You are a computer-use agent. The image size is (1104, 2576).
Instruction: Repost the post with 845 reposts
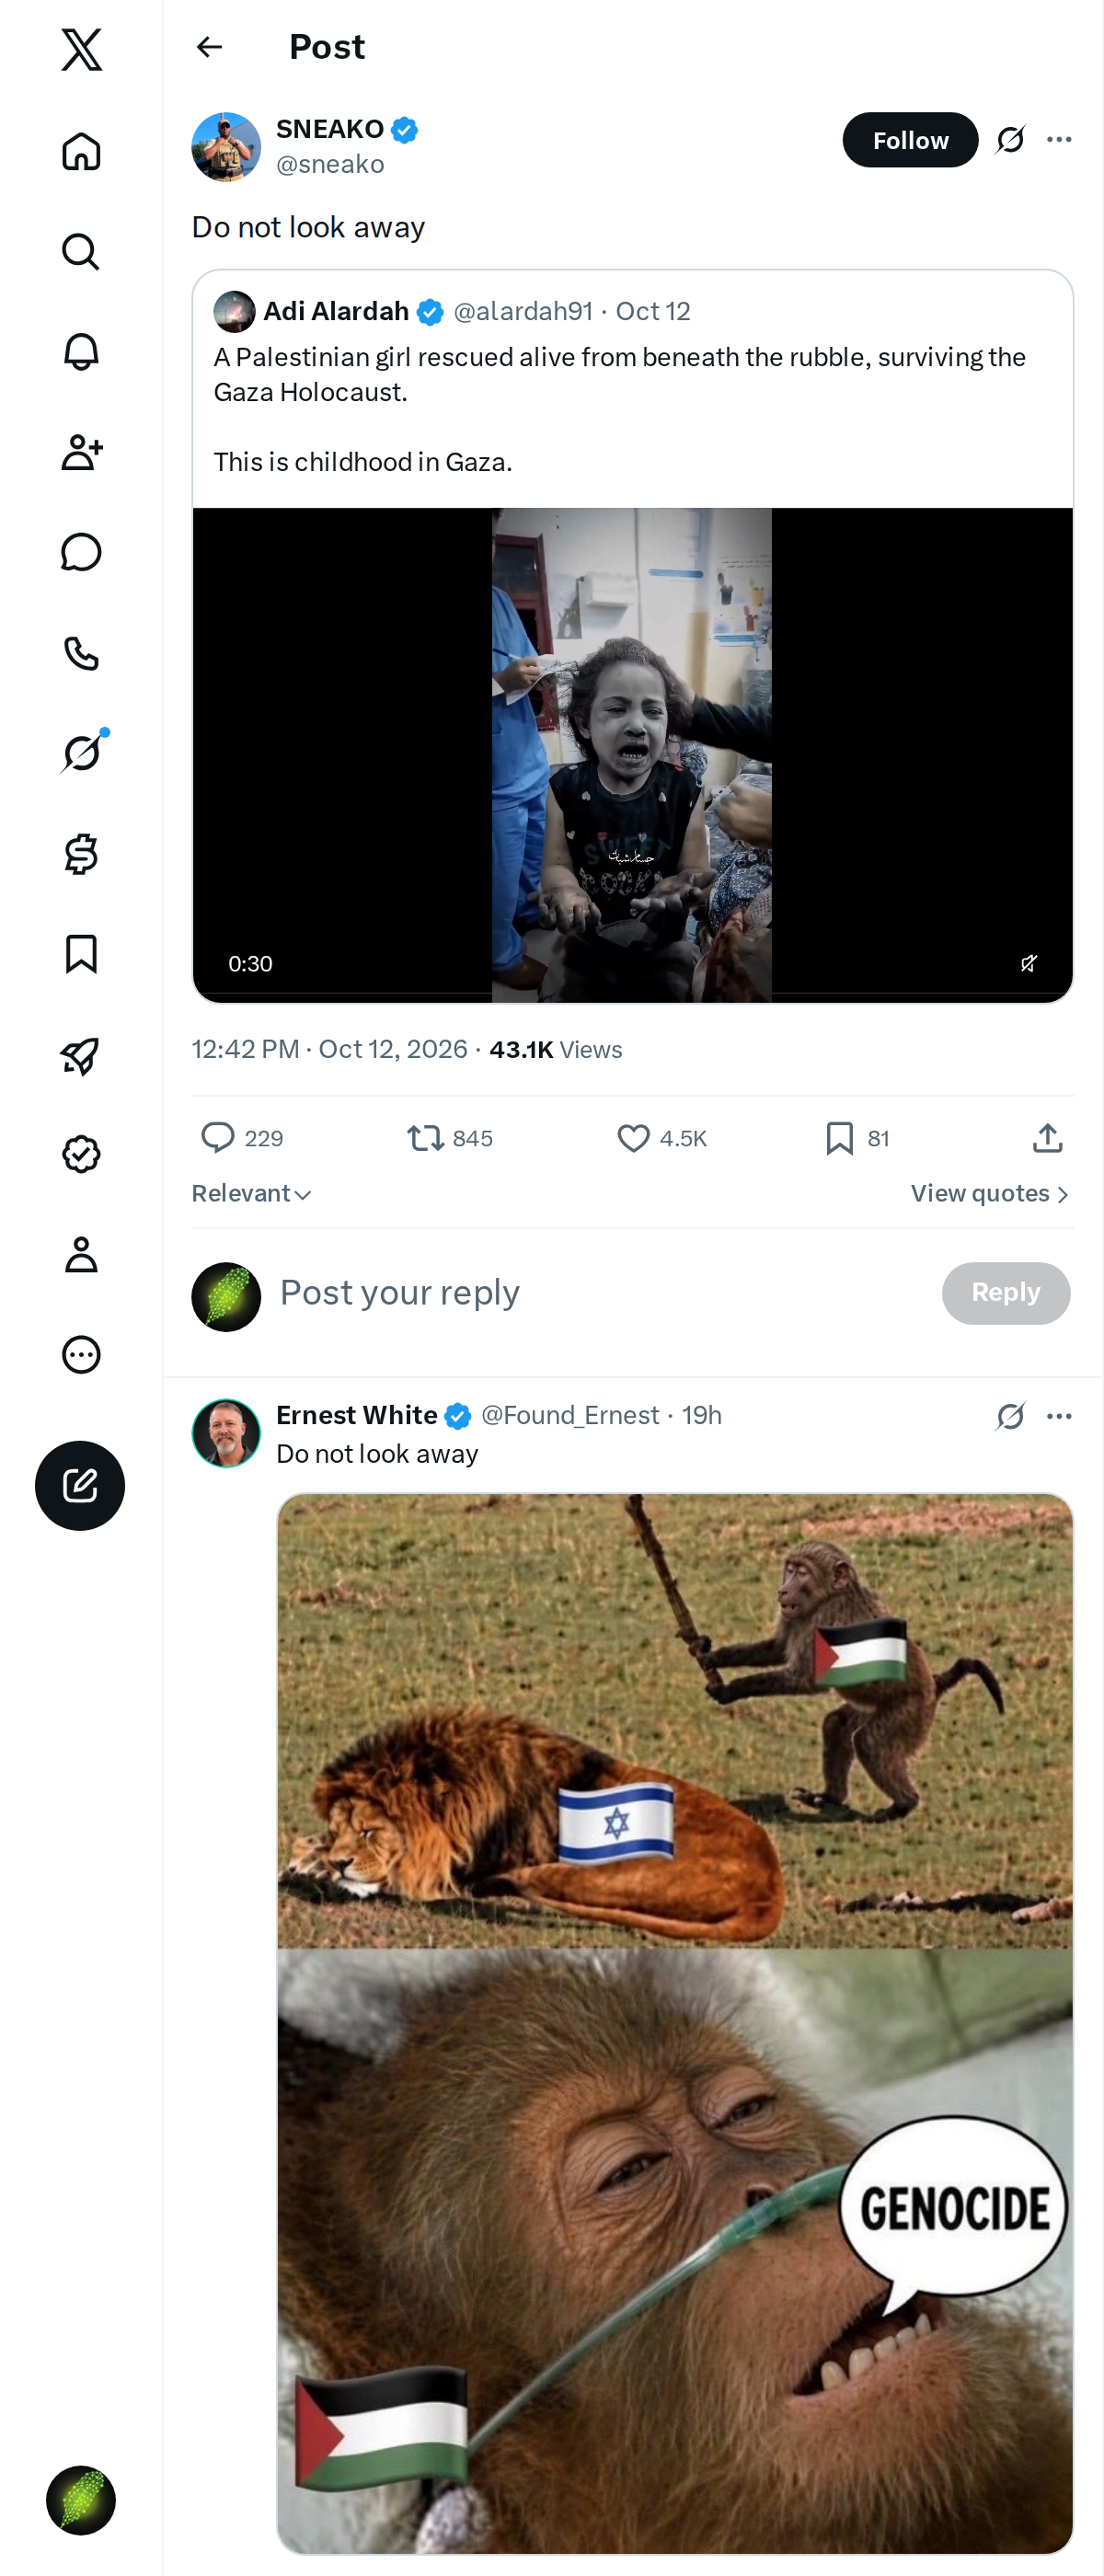pos(425,1138)
